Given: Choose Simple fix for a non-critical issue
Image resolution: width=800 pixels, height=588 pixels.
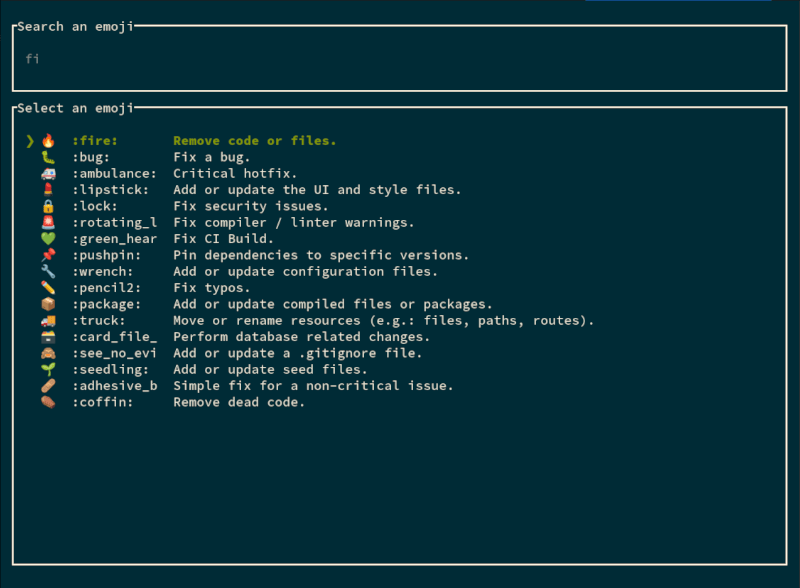Looking at the screenshot, I should point(313,386).
